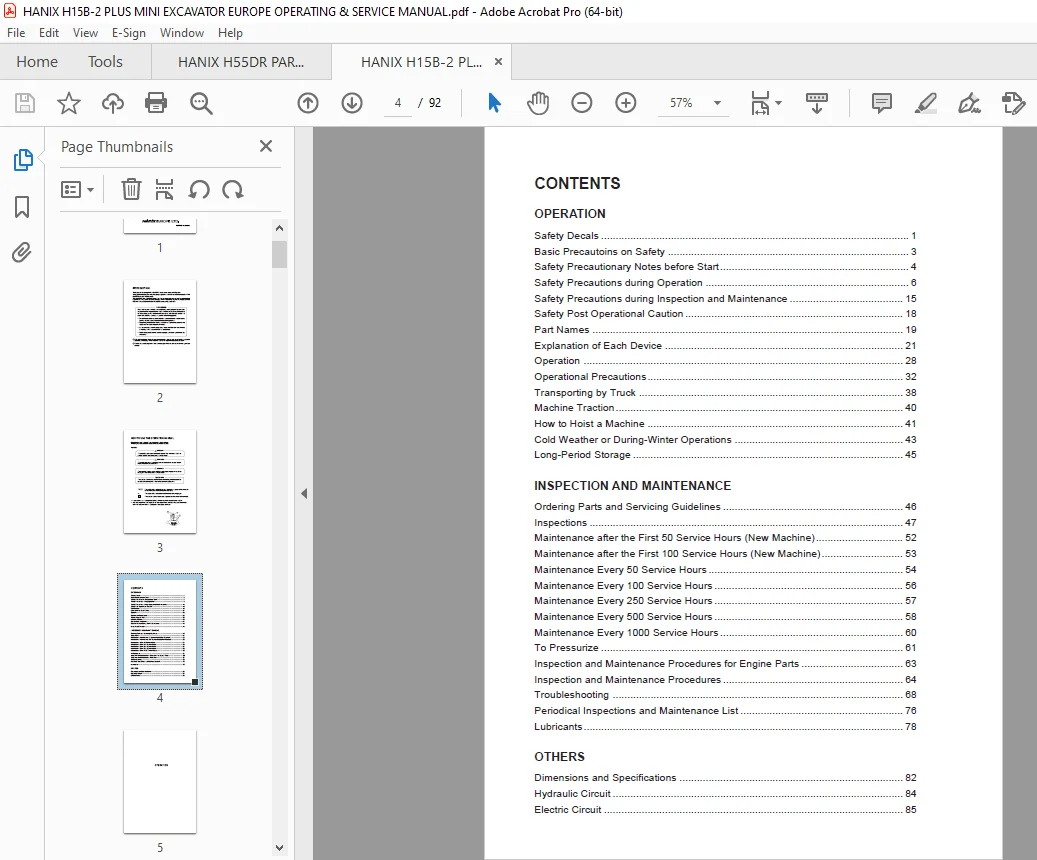Image resolution: width=1037 pixels, height=860 pixels.
Task: Activate the hand pan tool
Action: click(538, 103)
